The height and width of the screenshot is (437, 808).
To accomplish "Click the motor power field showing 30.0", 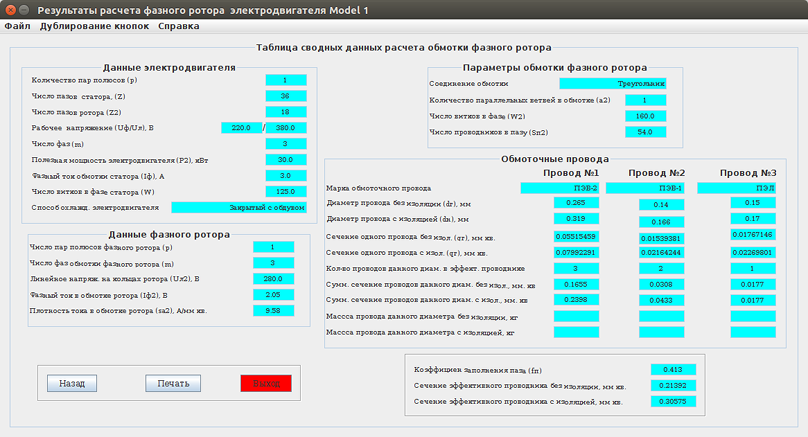I will 285,160.
